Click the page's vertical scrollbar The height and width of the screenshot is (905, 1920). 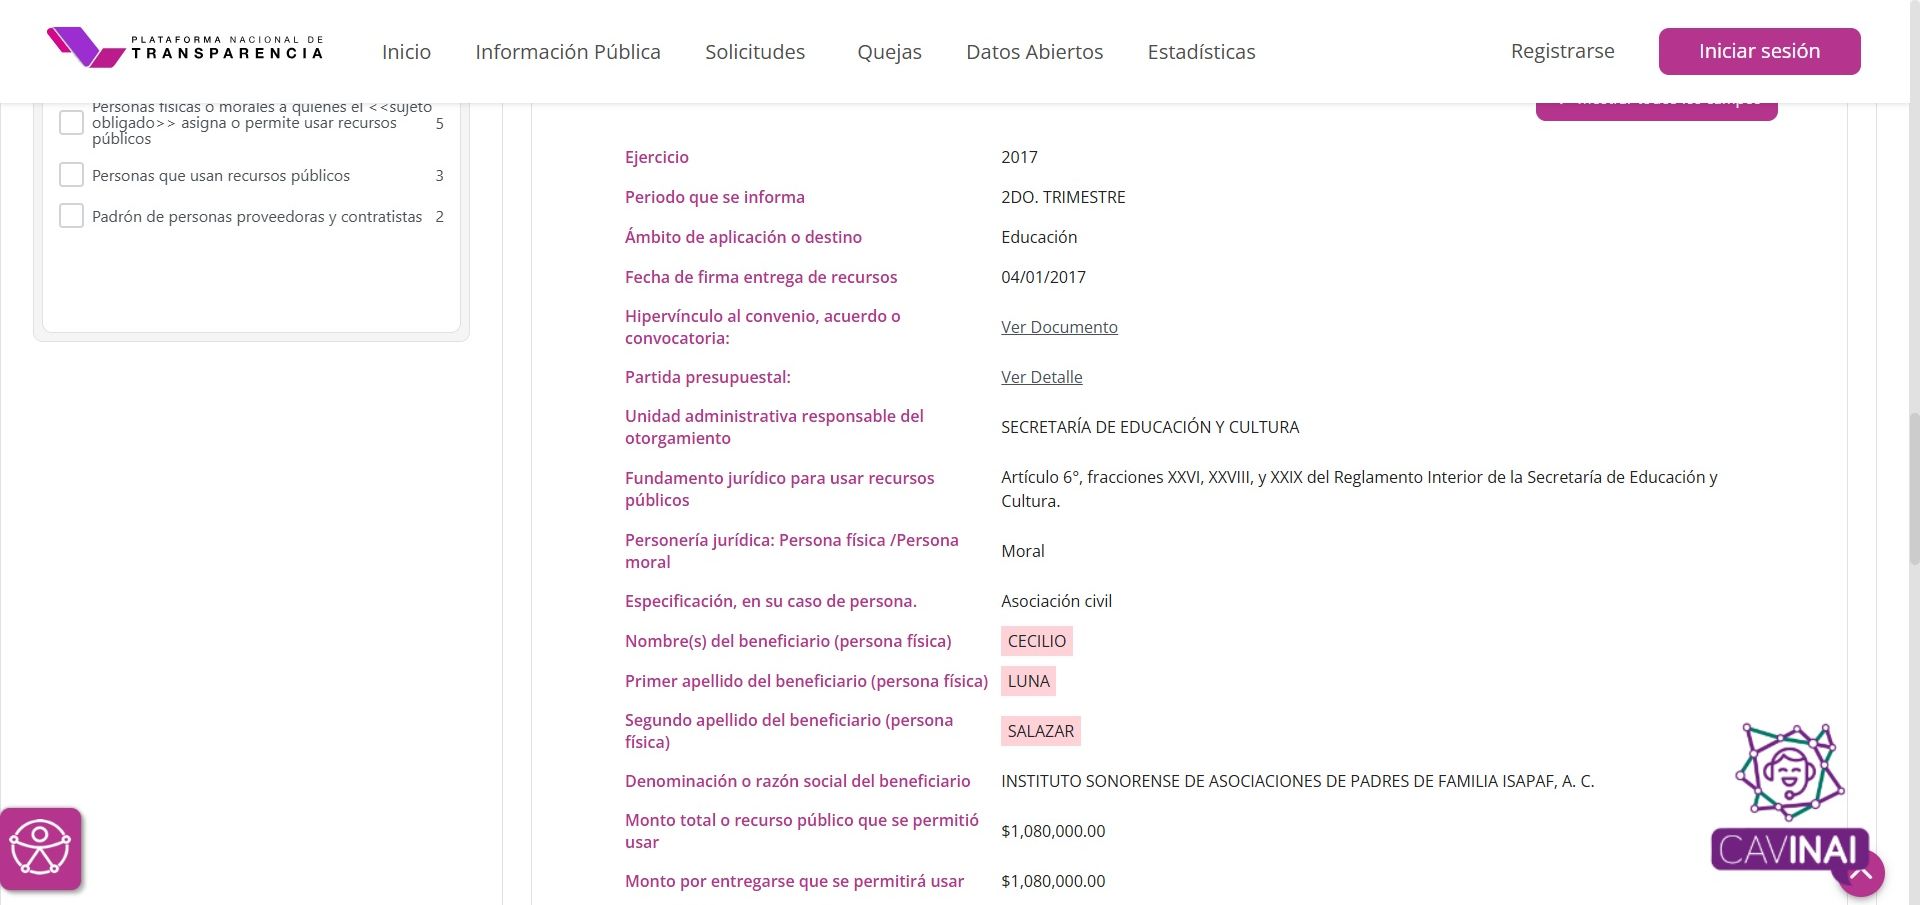click(x=1913, y=490)
